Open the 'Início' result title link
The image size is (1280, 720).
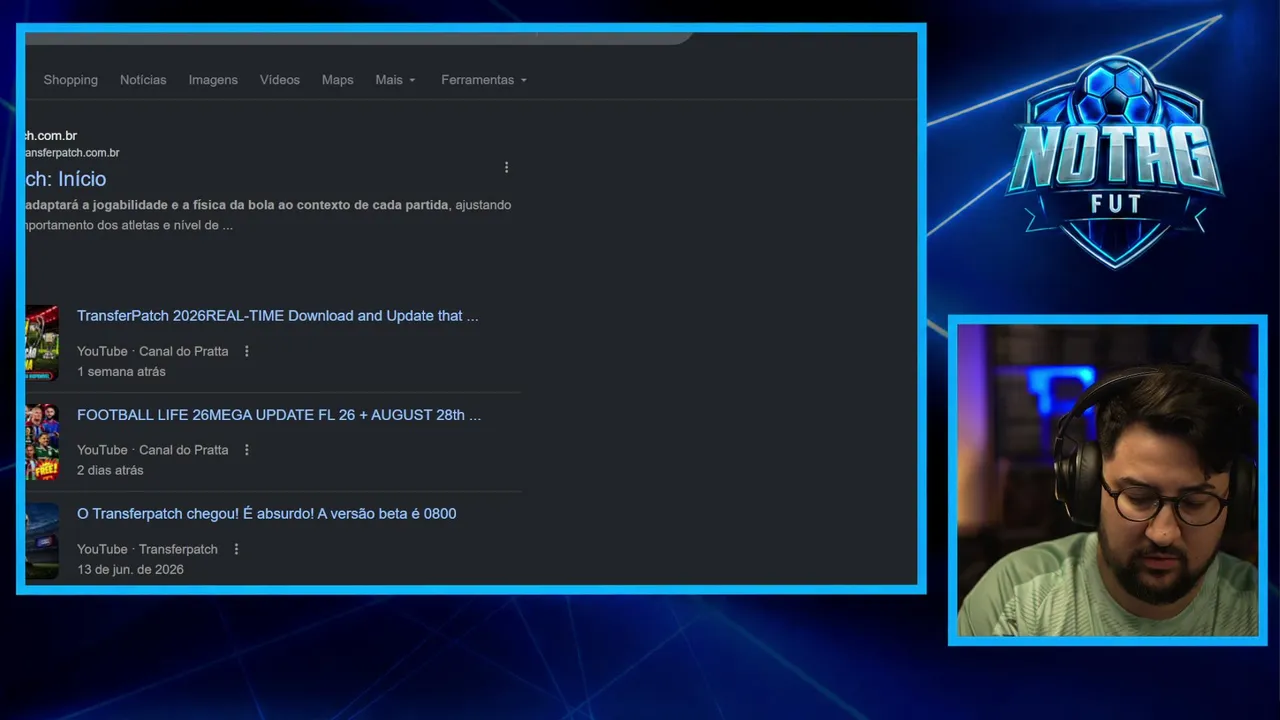[66, 179]
